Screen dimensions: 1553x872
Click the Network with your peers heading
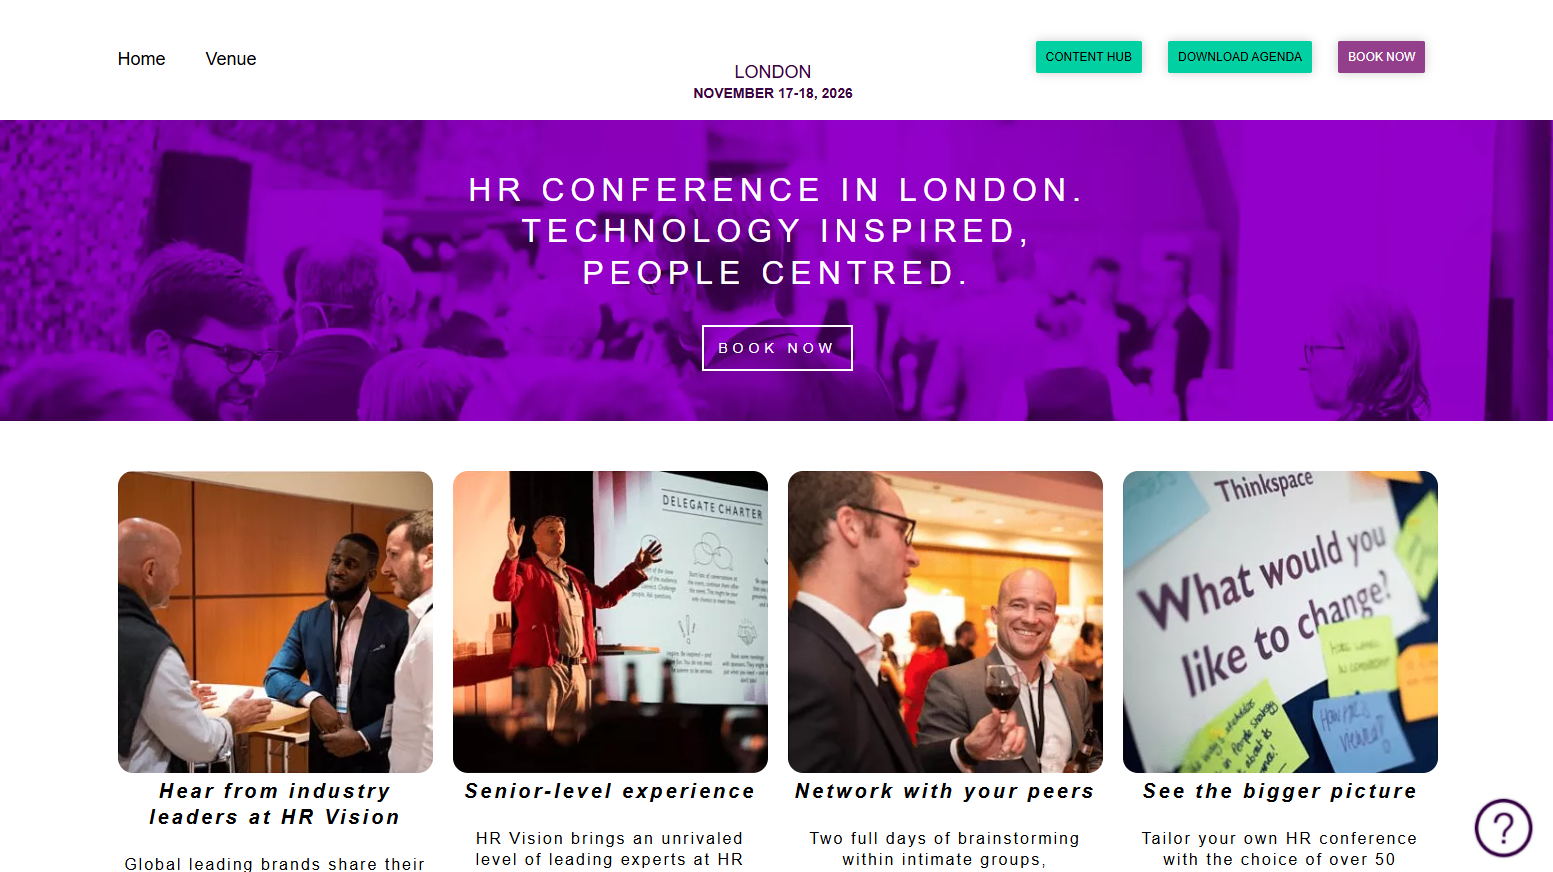click(944, 790)
